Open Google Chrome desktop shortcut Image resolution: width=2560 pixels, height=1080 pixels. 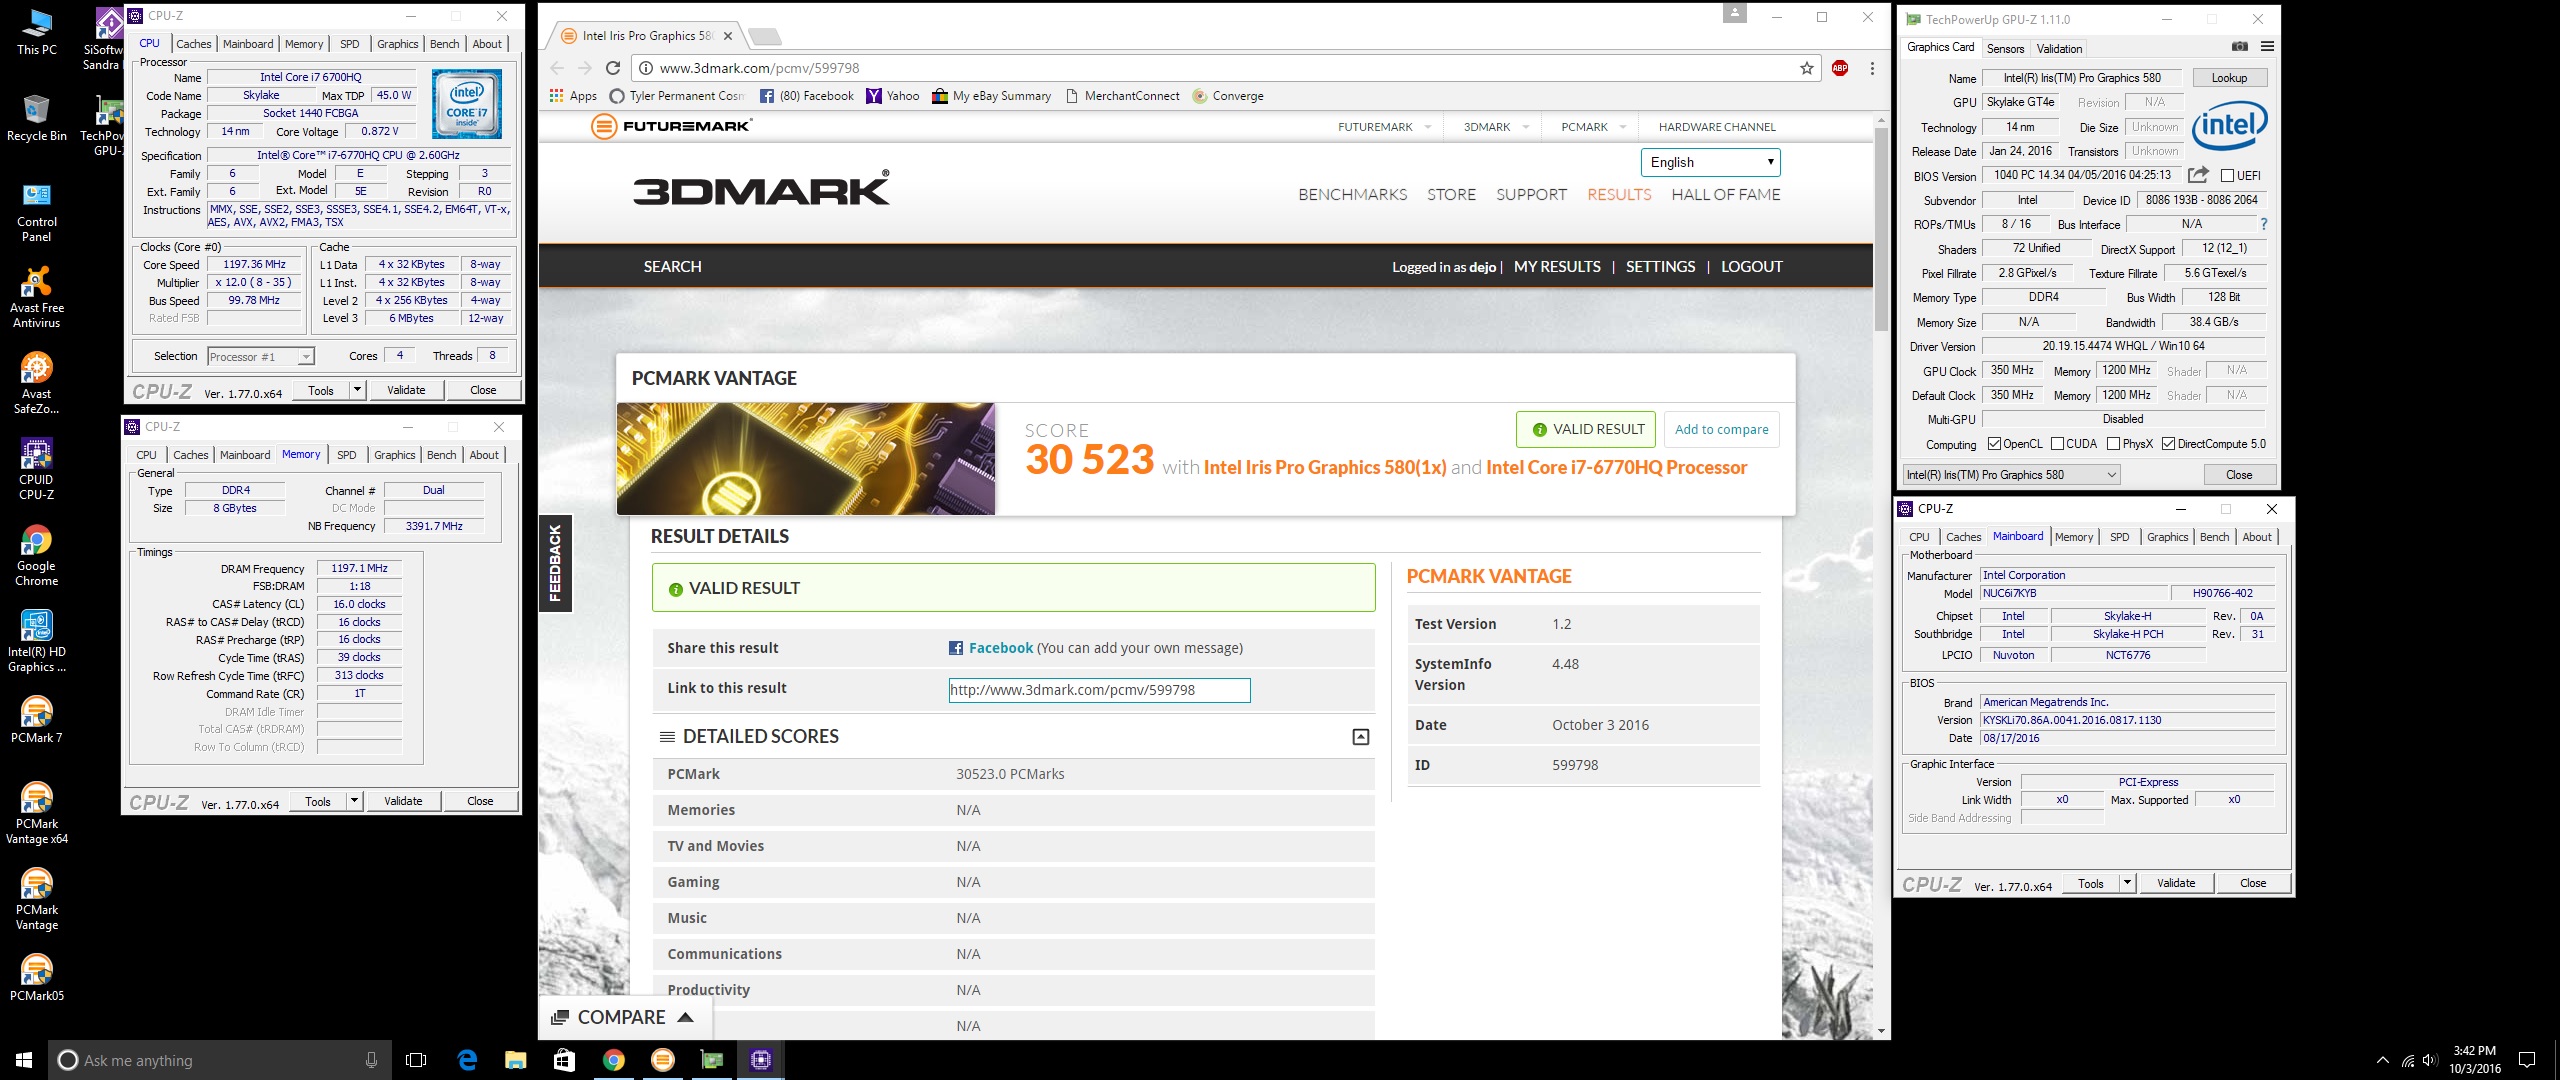pos(37,556)
